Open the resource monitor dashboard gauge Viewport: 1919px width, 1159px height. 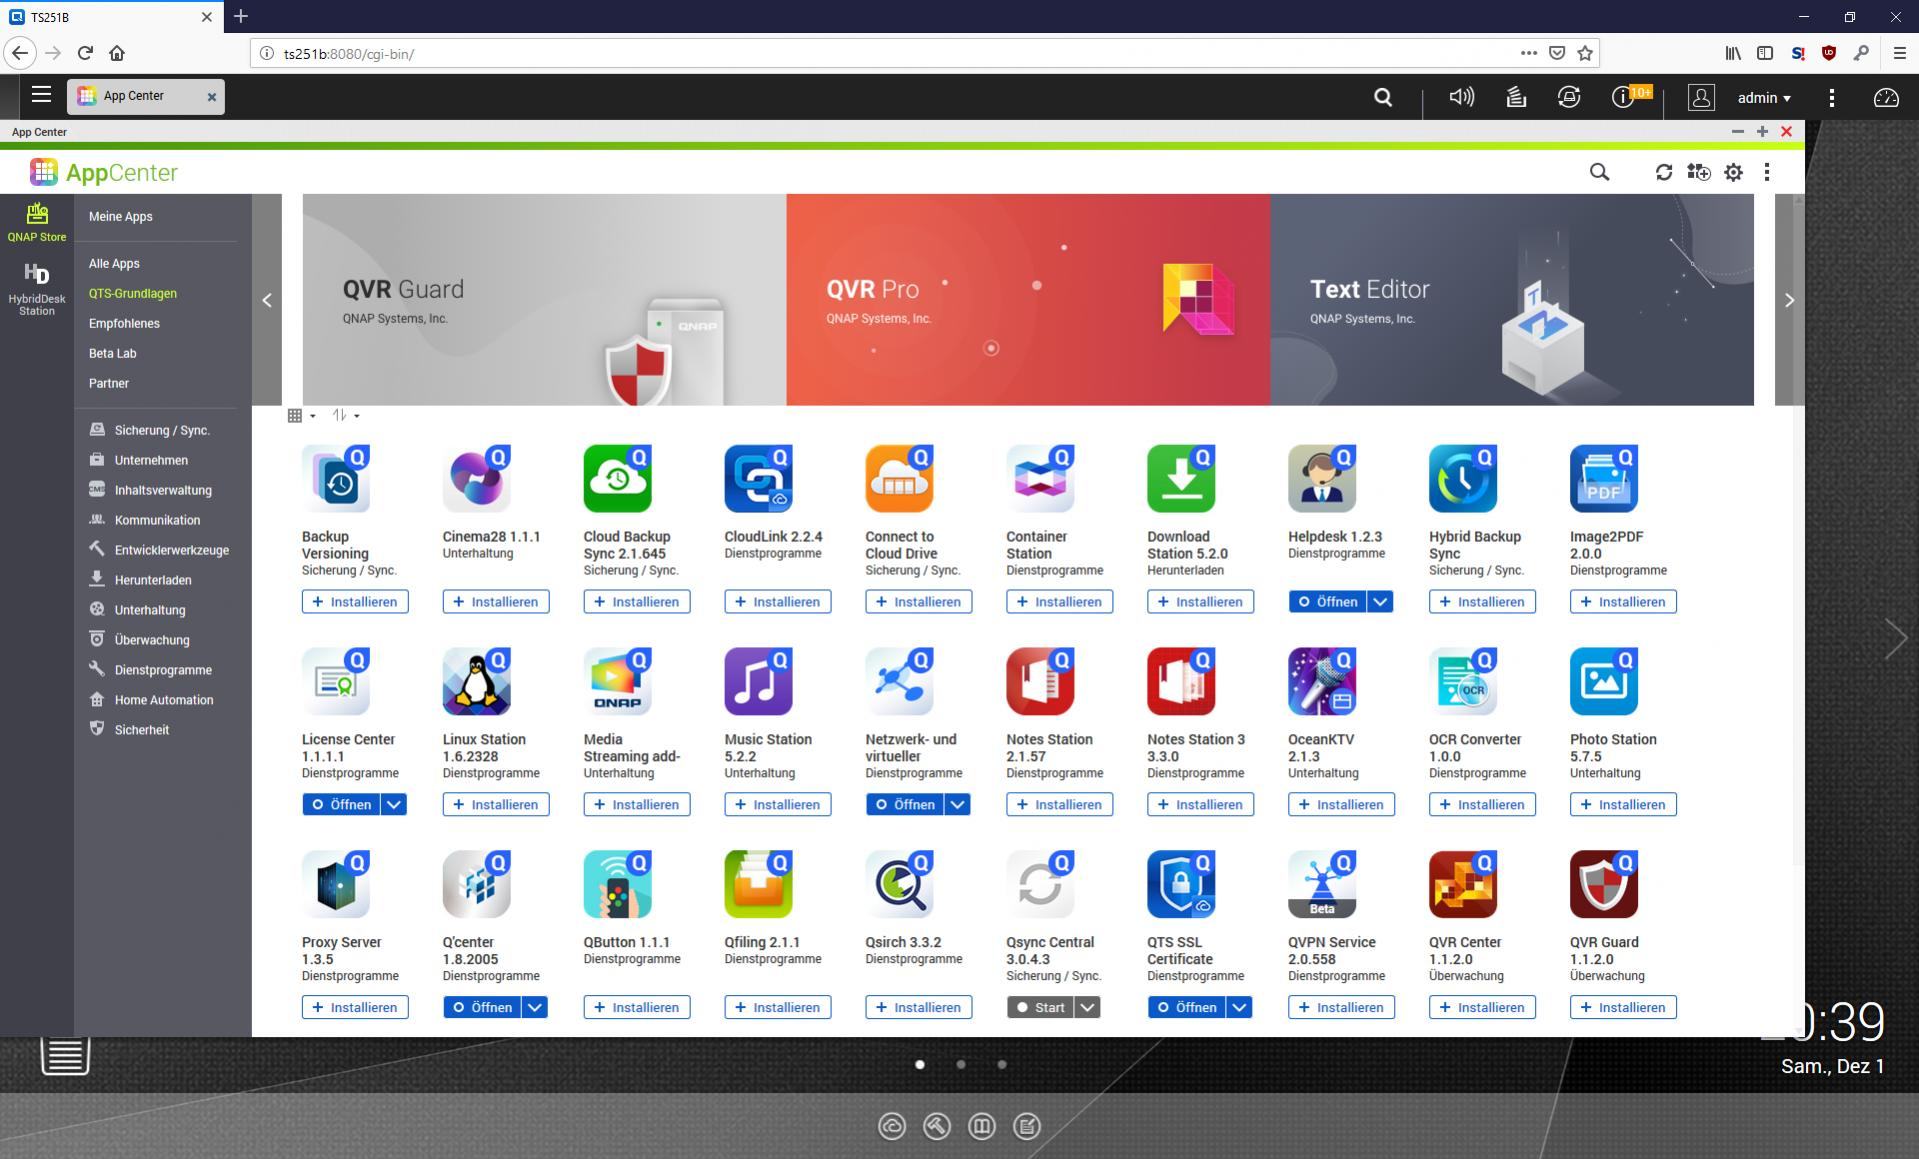point(1886,97)
